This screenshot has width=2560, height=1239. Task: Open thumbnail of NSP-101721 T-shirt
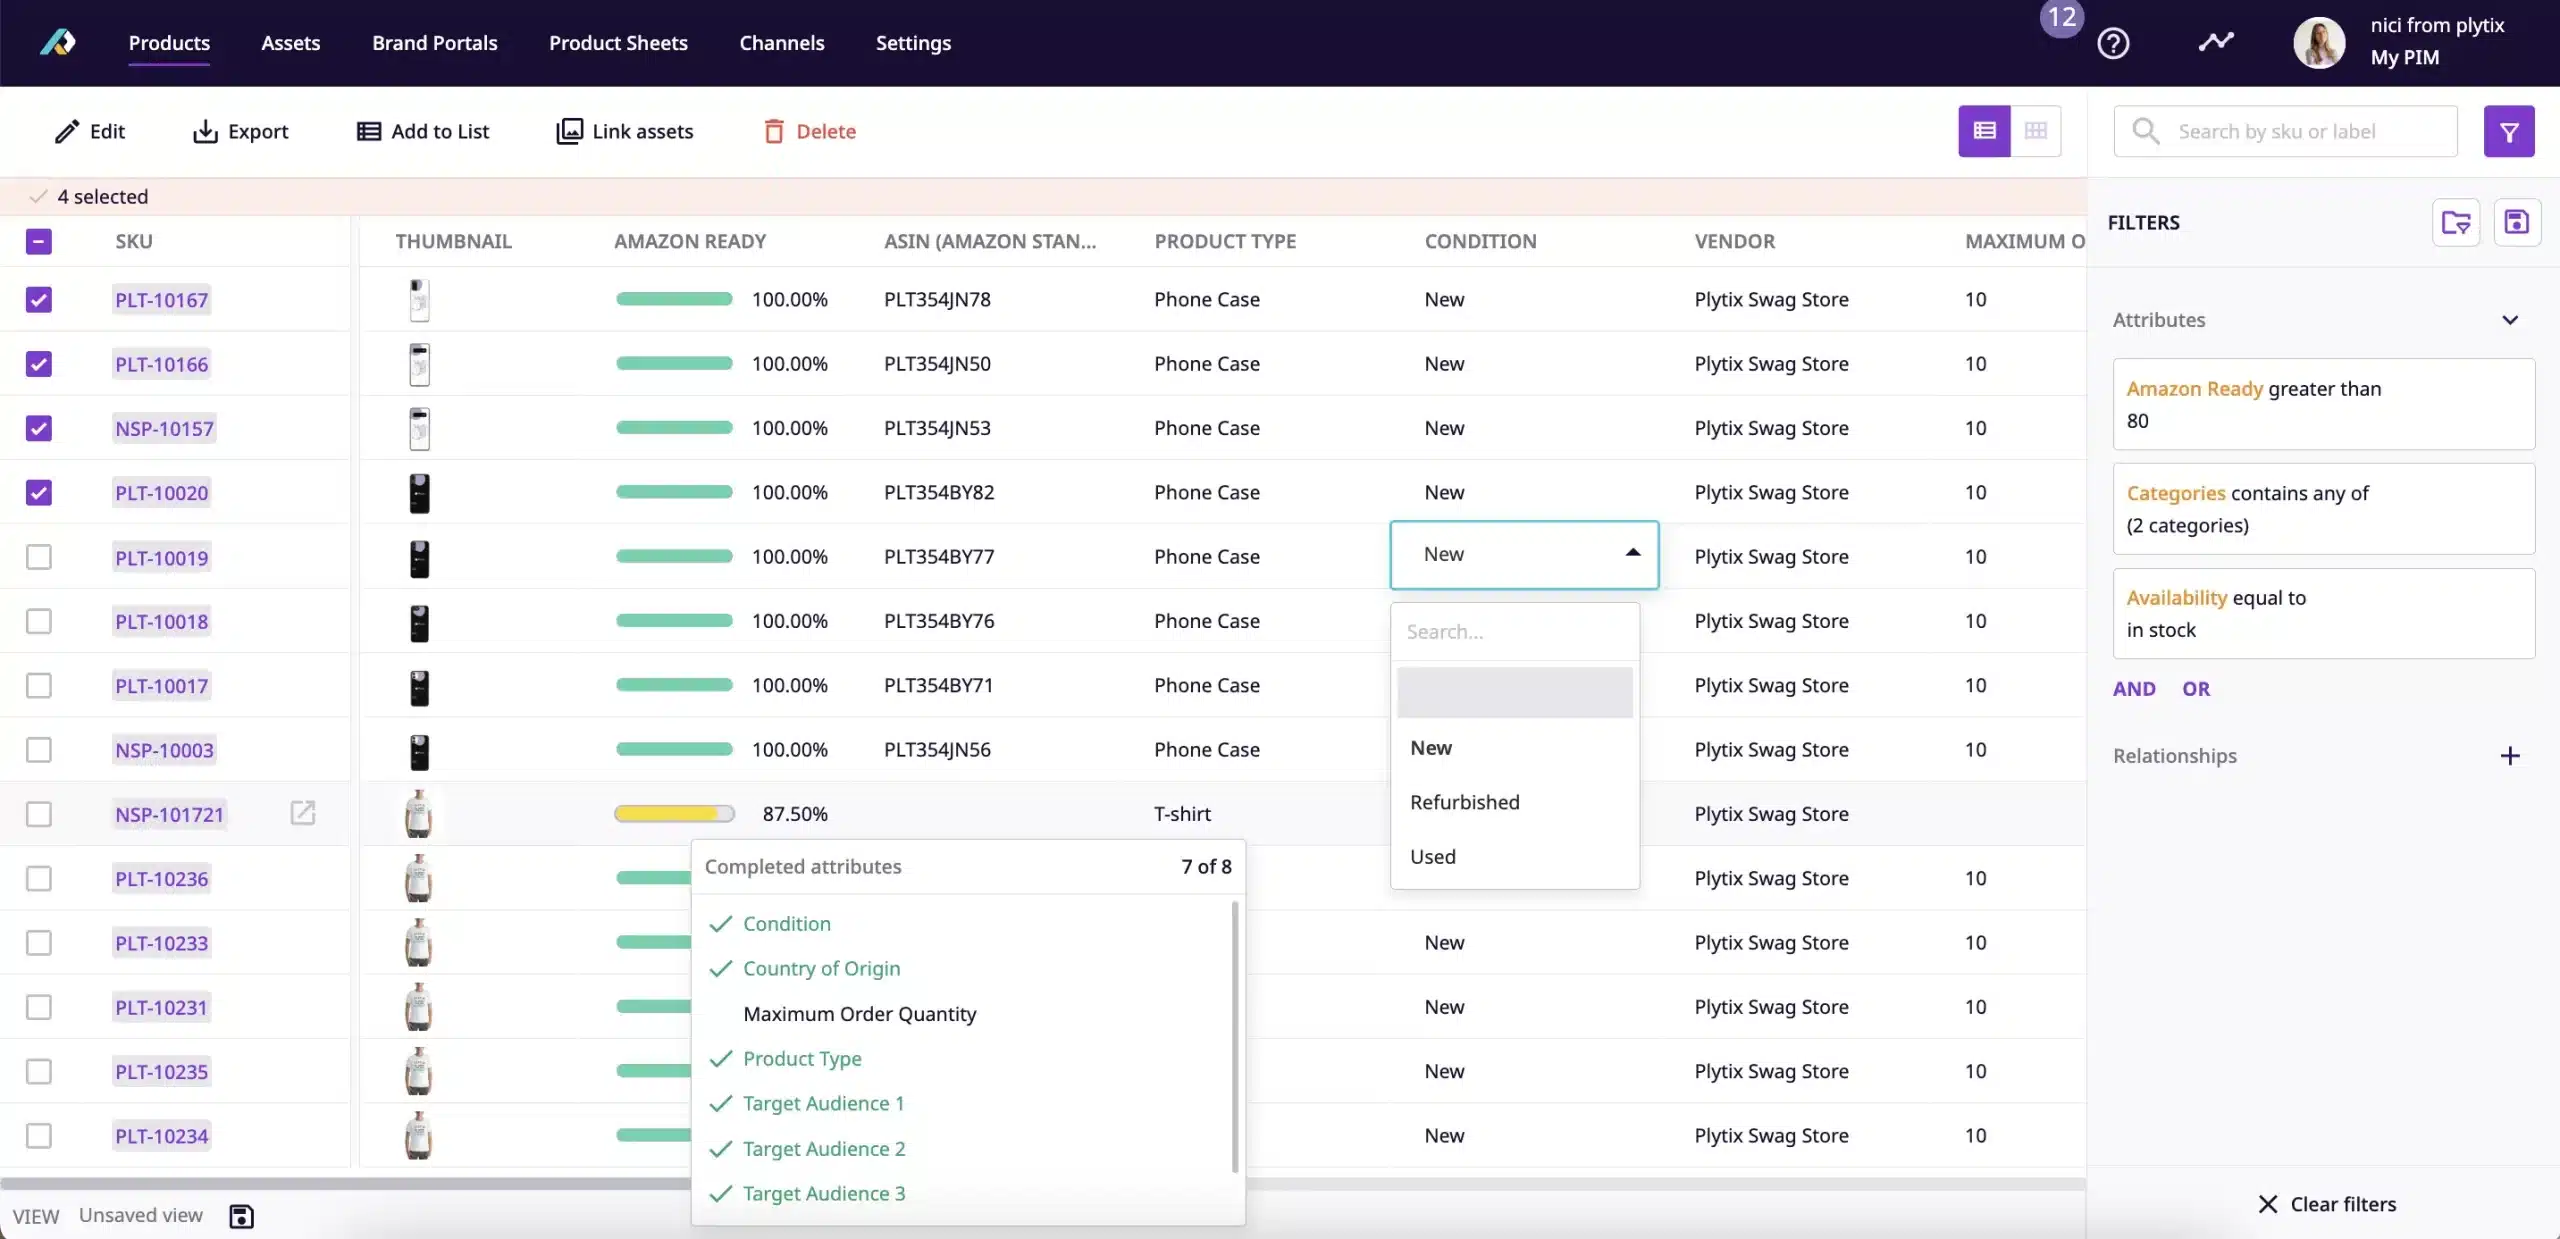tap(418, 813)
